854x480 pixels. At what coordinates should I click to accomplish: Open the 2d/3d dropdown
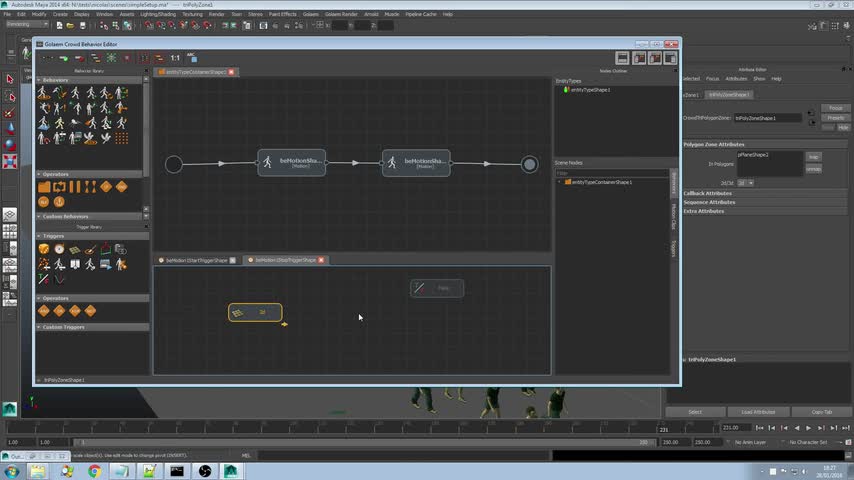pyautogui.click(x=745, y=183)
